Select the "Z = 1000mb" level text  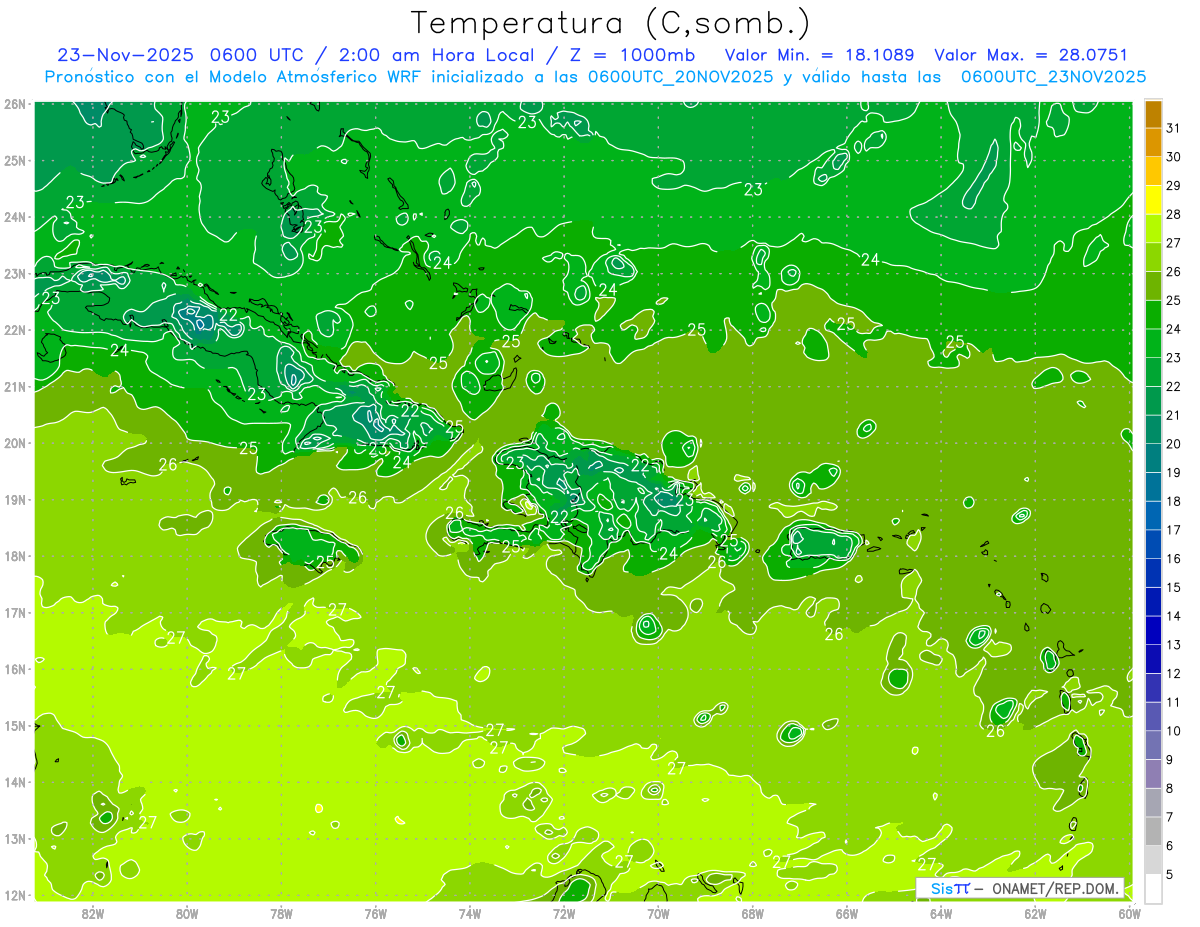[x=634, y=55]
